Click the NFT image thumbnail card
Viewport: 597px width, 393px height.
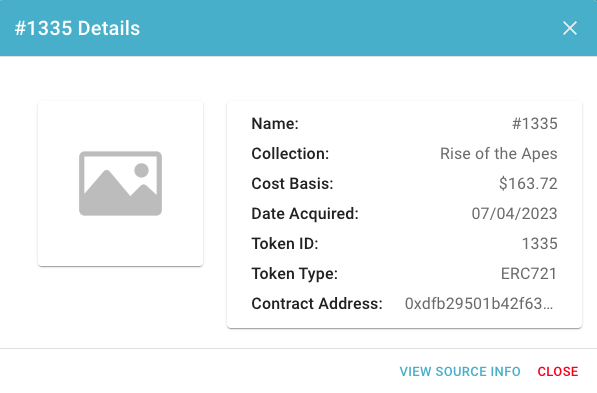point(120,184)
